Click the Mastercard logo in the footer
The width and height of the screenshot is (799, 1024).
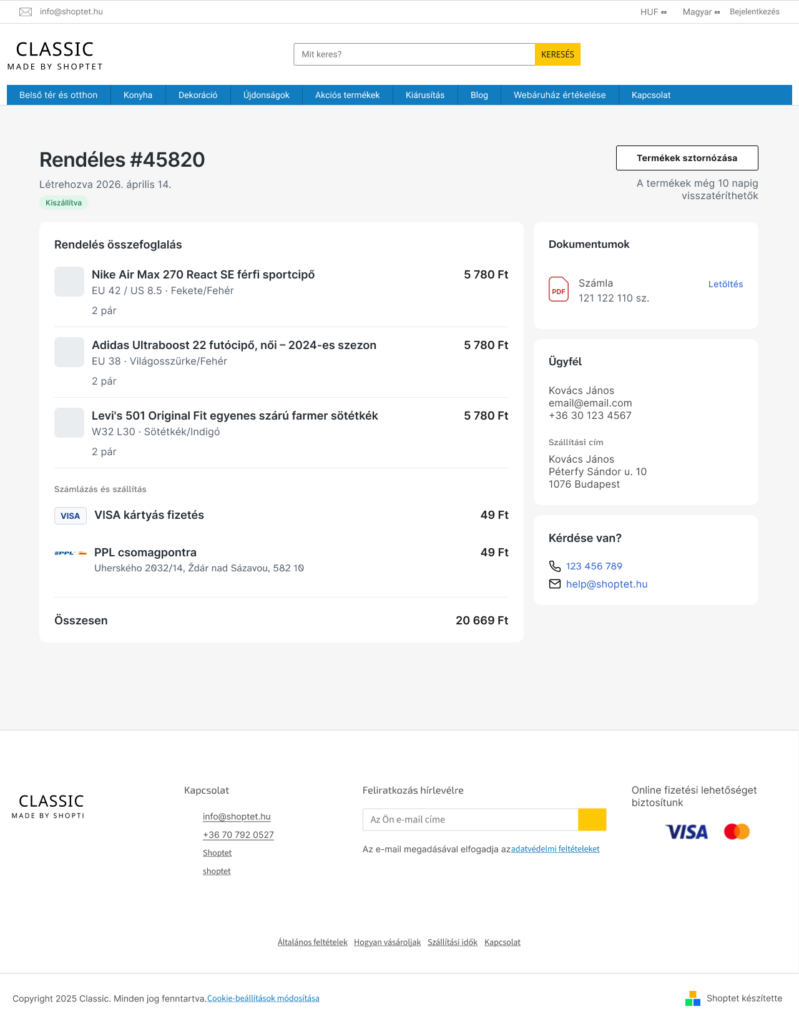click(737, 831)
